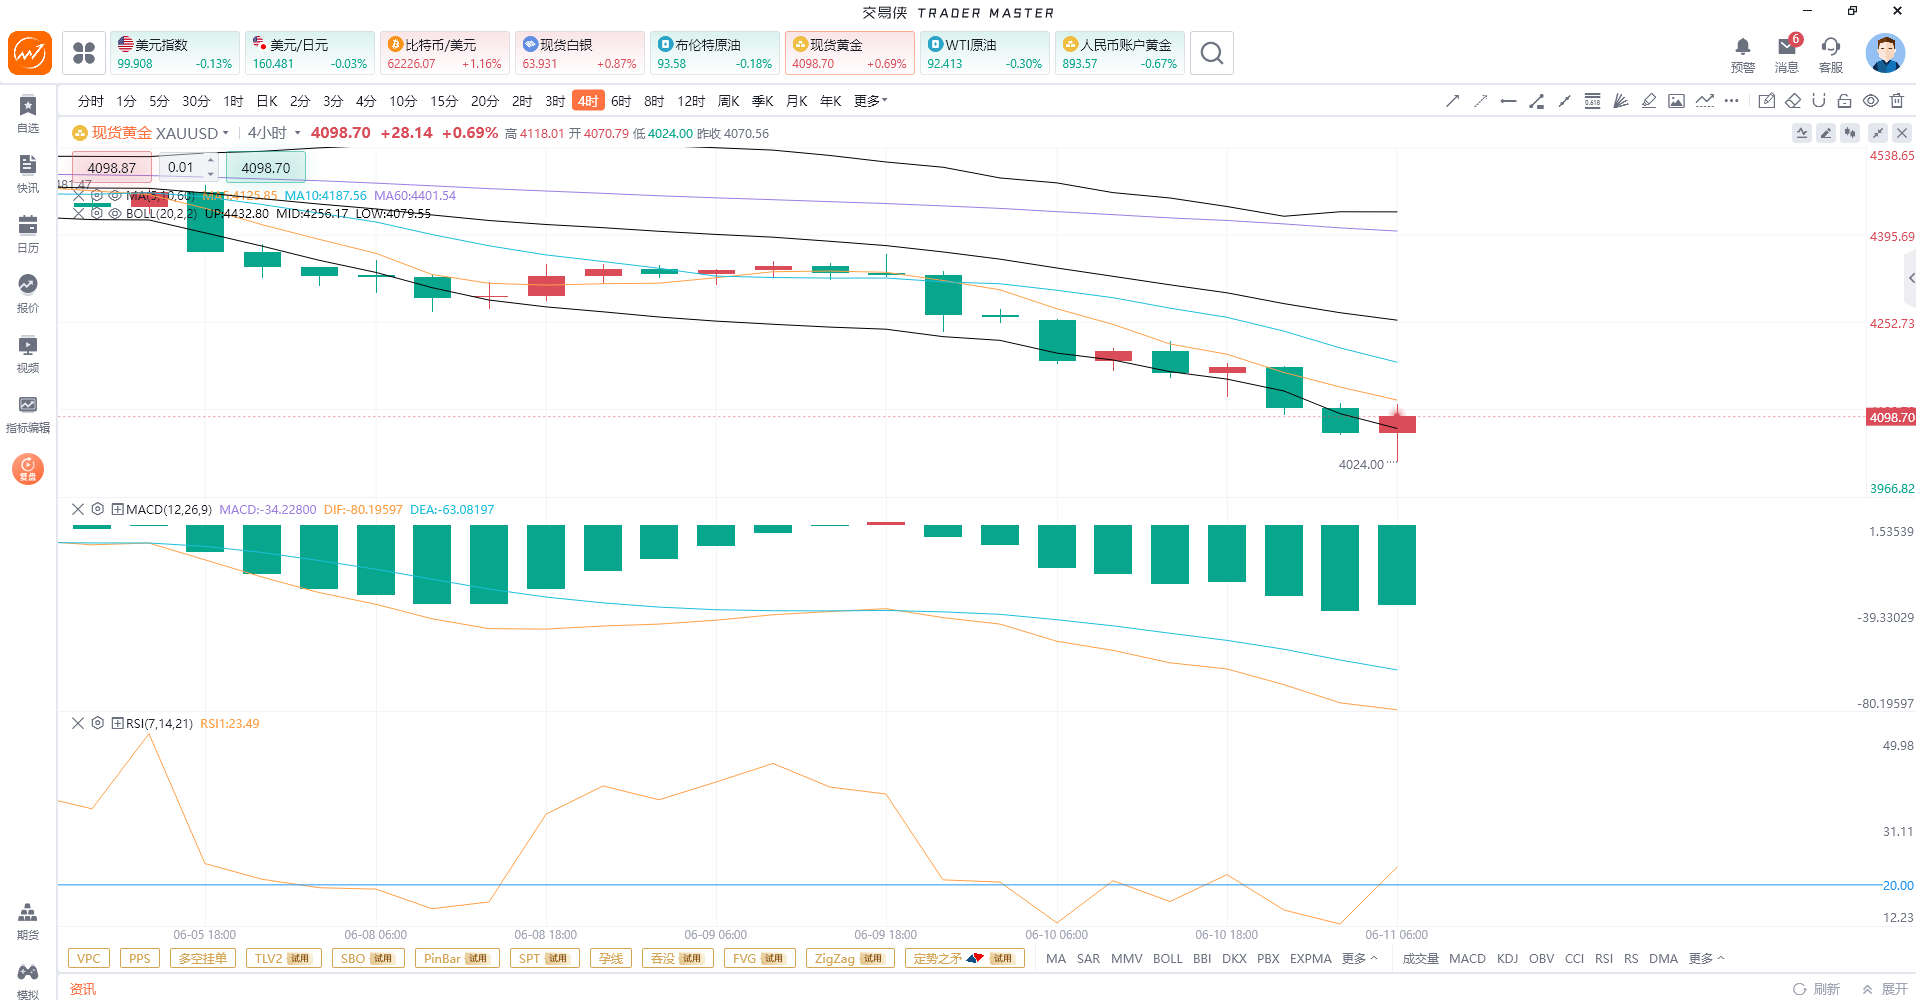Open the calendar in left sidebar
This screenshot has width=1916, height=1000.
[28, 234]
